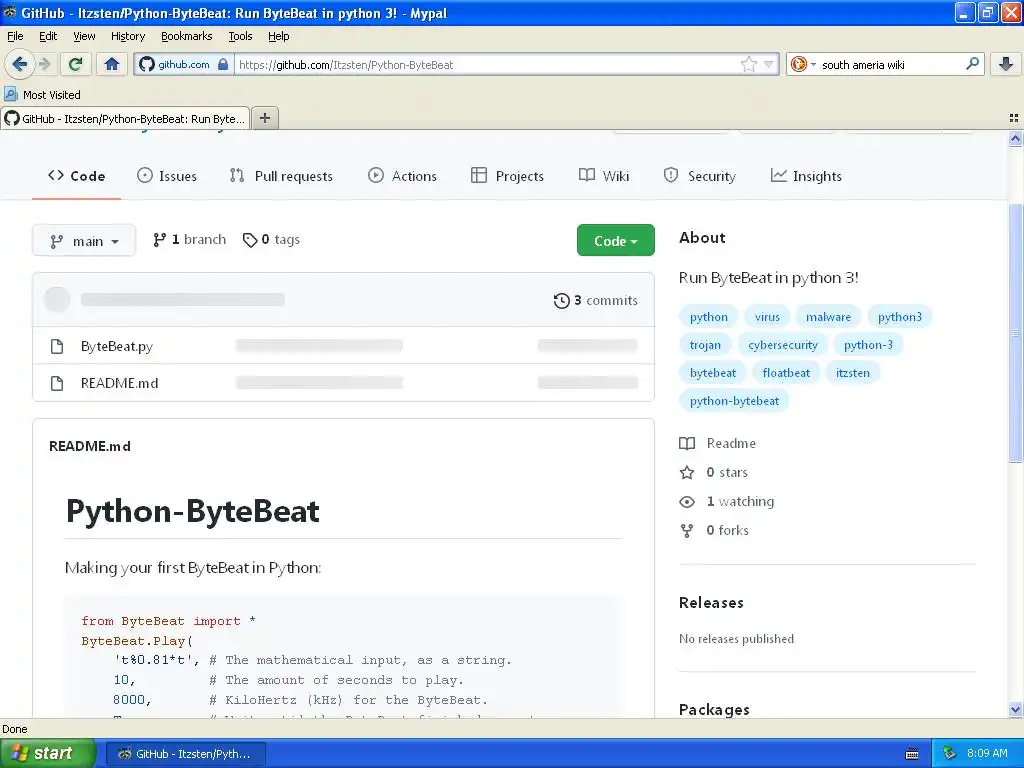This screenshot has height=768, width=1024.
Task: Click the Most Visited bookmarks folder
Action: 43,94
